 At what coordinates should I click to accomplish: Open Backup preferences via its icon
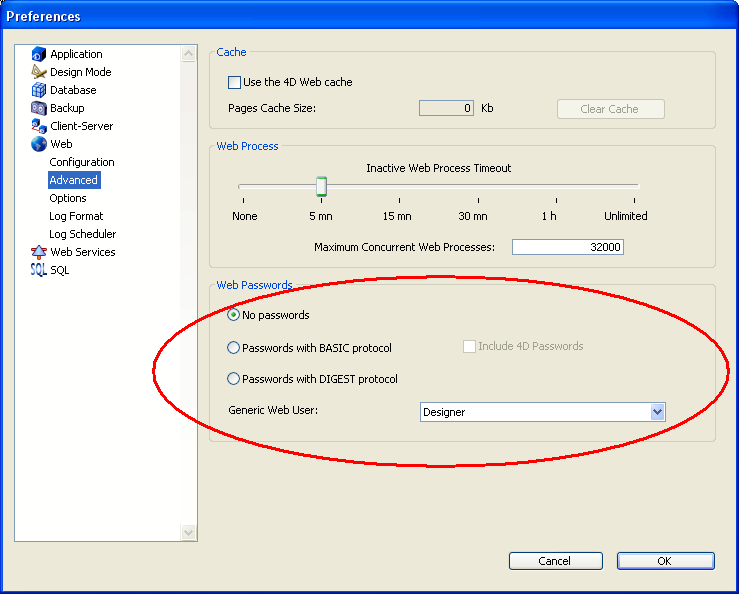[39, 108]
